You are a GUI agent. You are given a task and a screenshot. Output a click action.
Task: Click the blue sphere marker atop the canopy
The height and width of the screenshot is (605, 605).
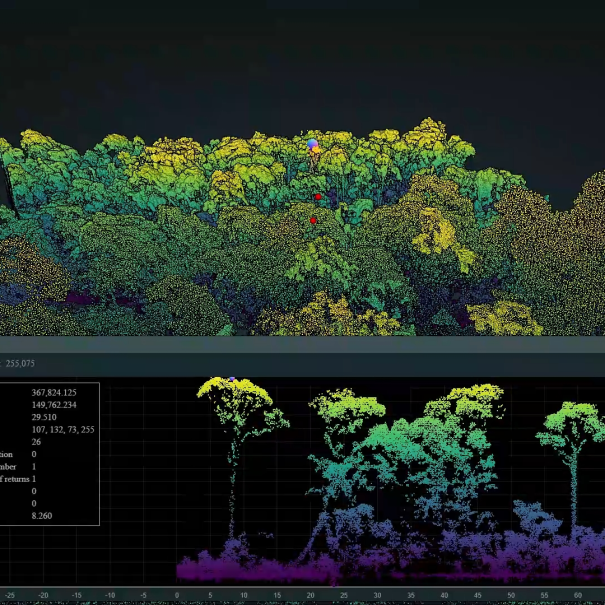[312, 145]
